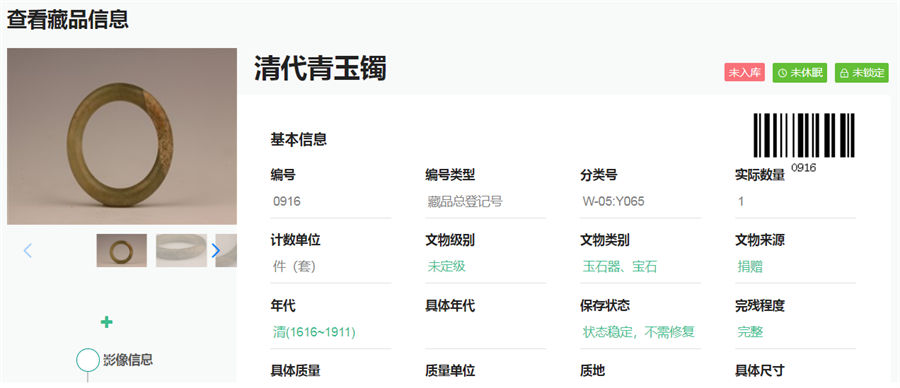Click the 文物来源 value 捐赠
The width and height of the screenshot is (900, 388).
(x=750, y=266)
